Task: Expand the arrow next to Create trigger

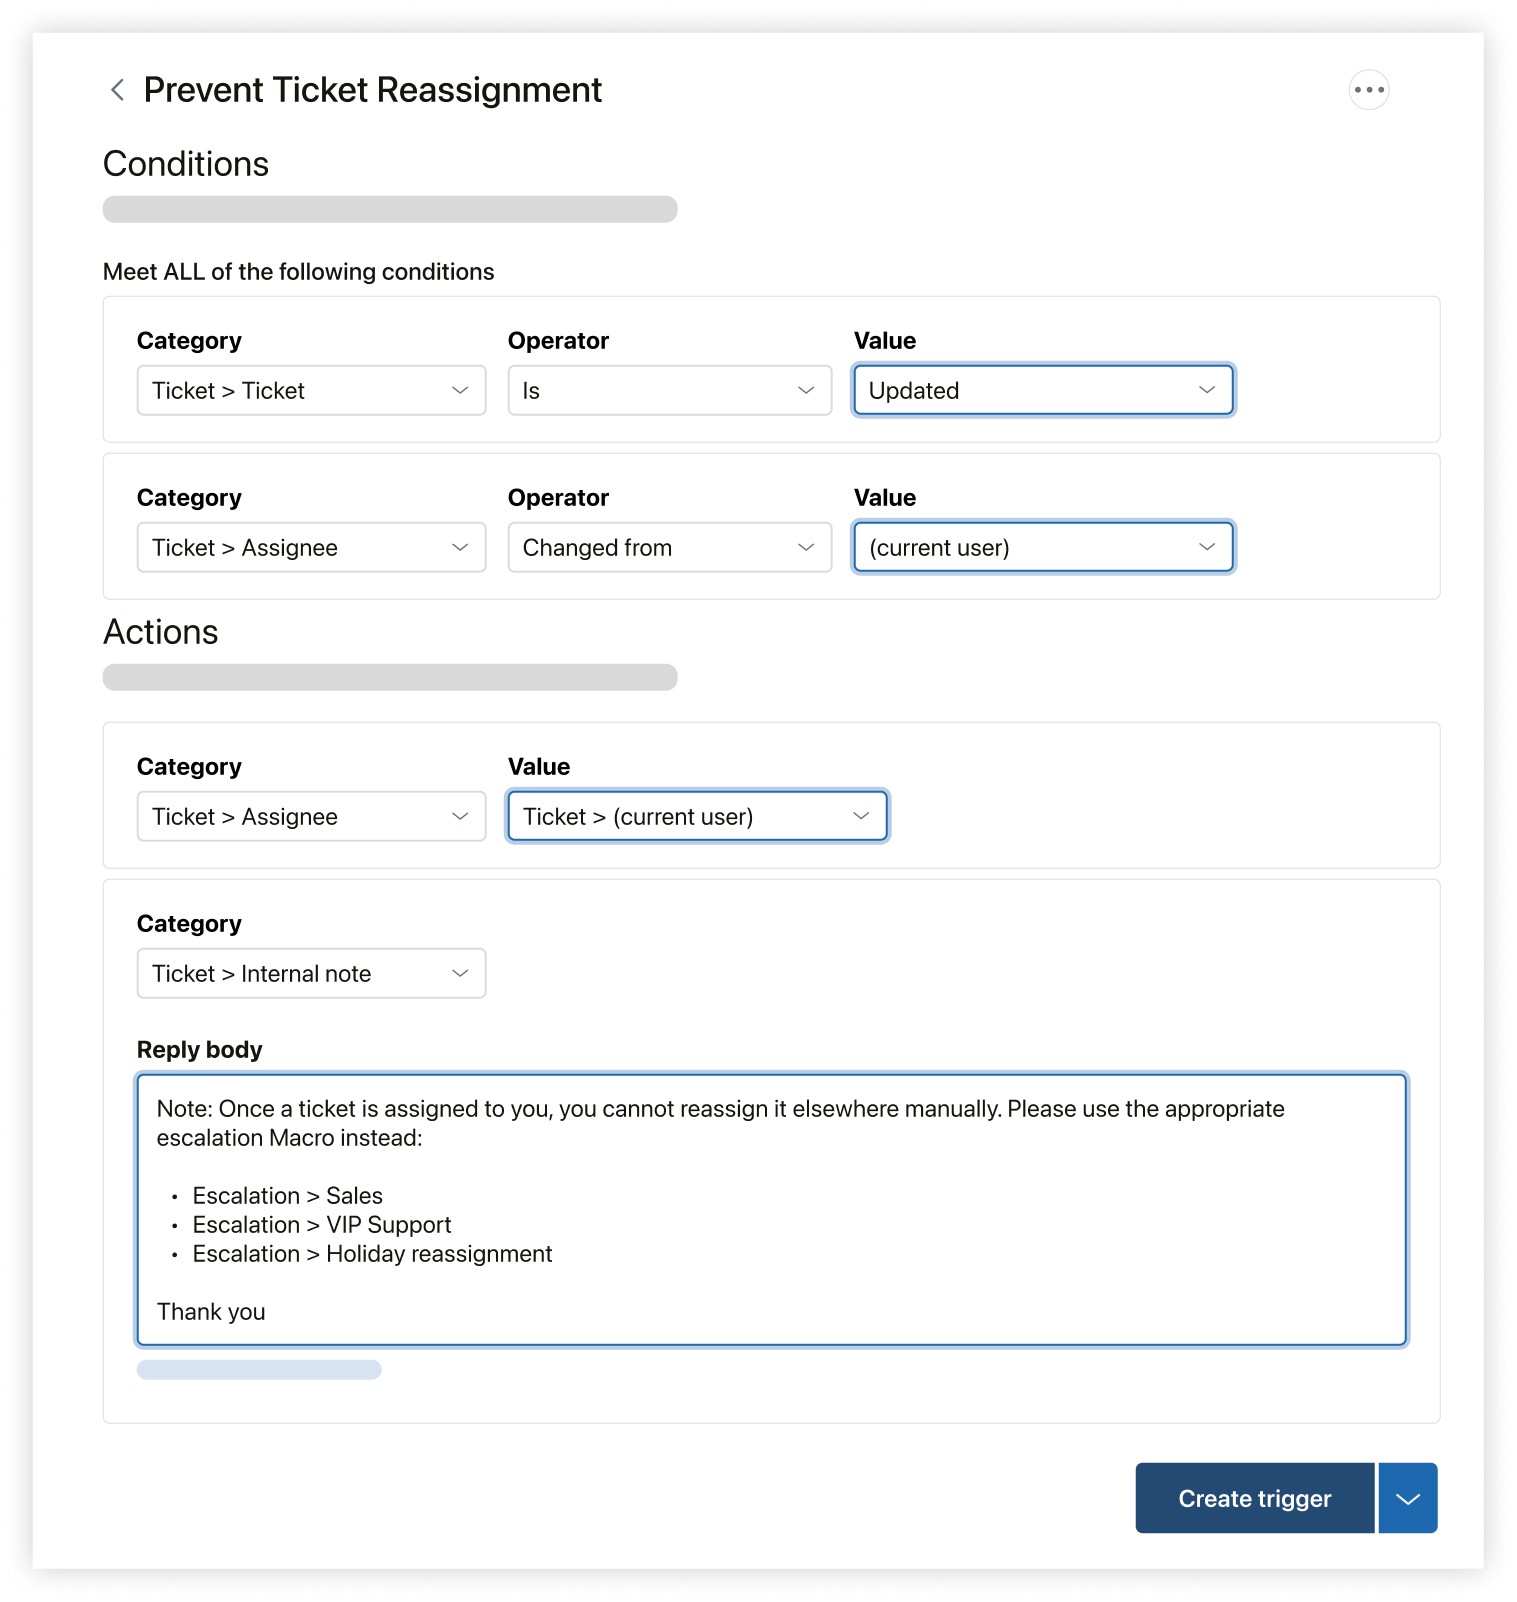Action: tap(1408, 1498)
